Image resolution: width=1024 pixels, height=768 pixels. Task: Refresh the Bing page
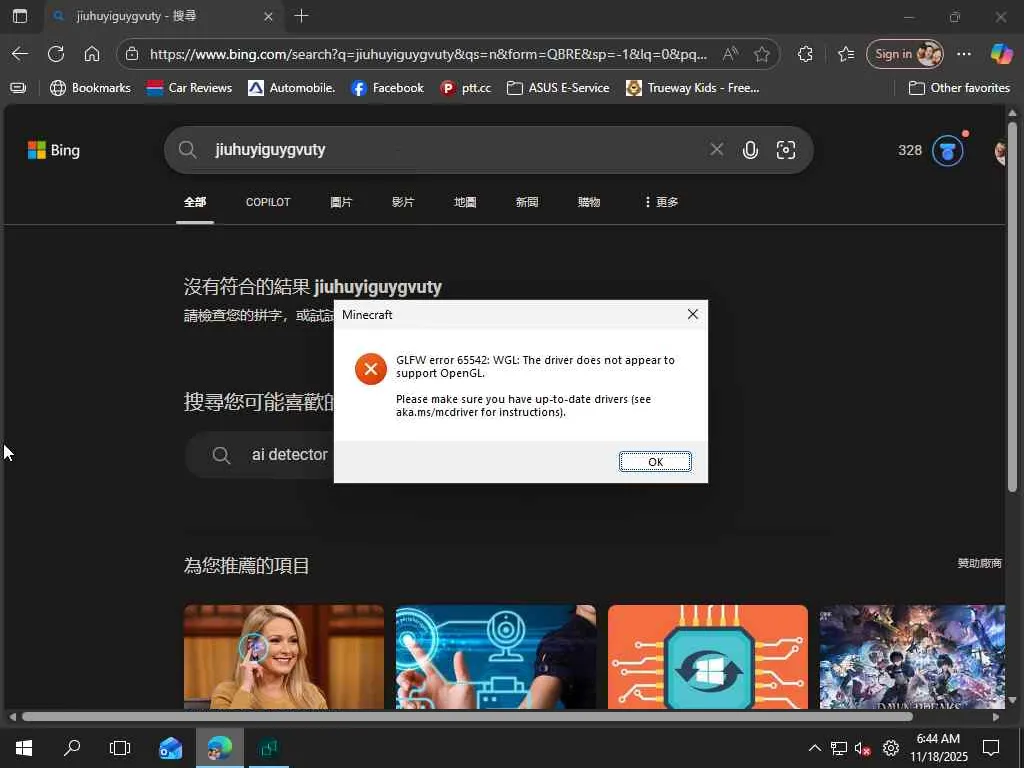56,54
